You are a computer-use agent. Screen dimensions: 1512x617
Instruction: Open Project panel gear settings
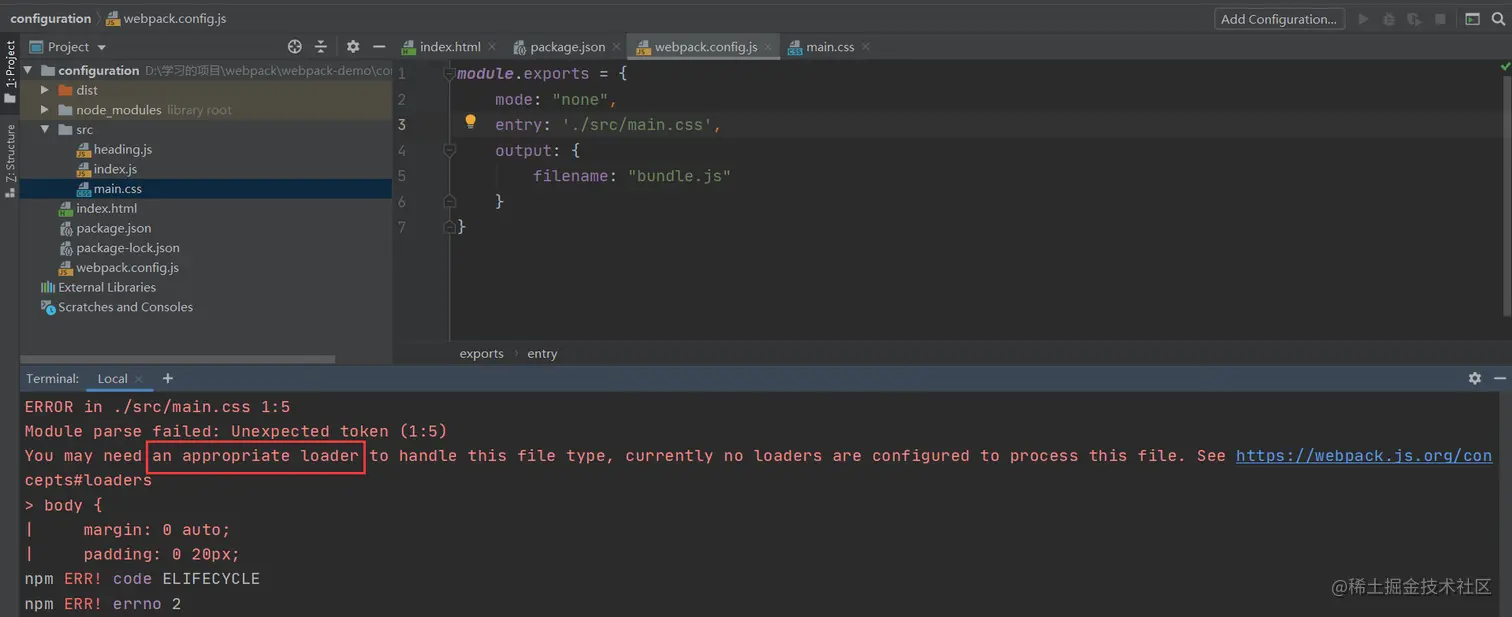(x=353, y=47)
